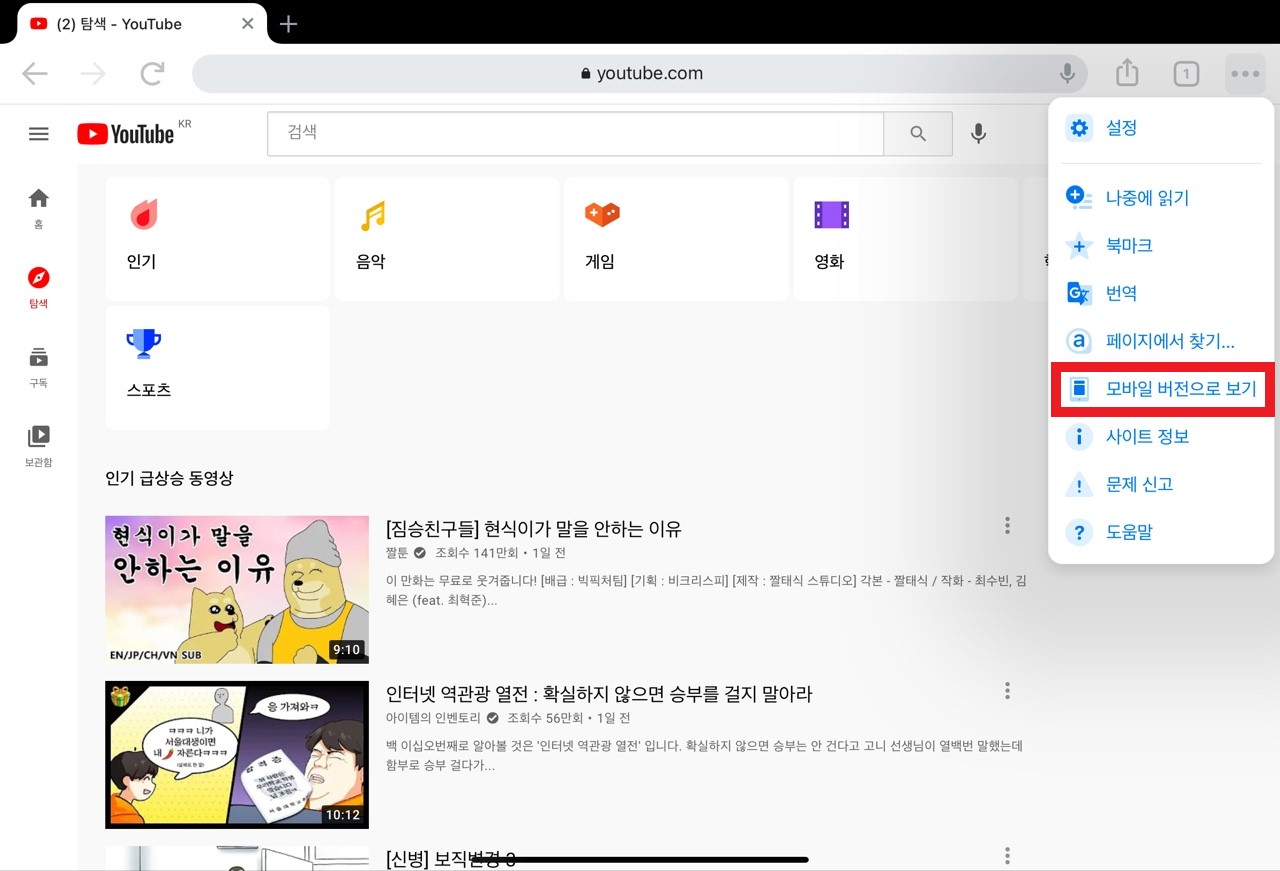Click the youtube.com address bar
The width and height of the screenshot is (1280, 871).
click(x=640, y=73)
